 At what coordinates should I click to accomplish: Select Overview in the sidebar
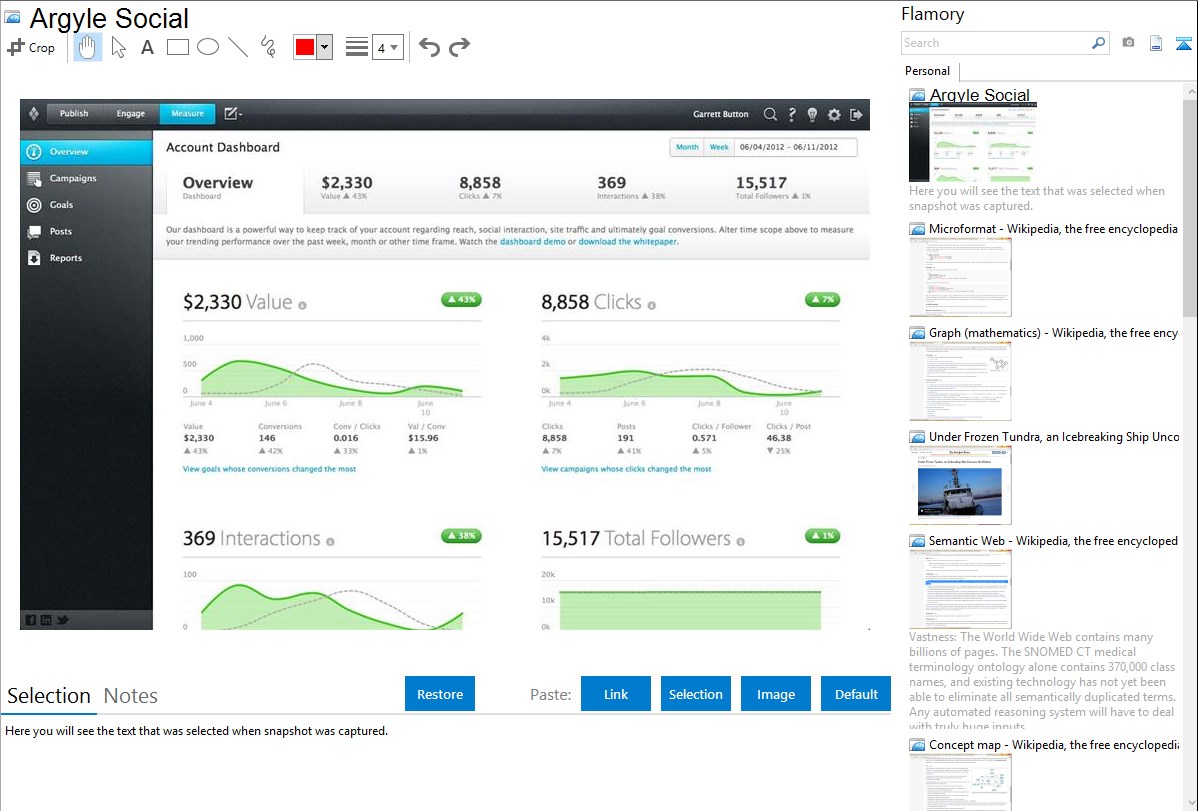point(86,151)
